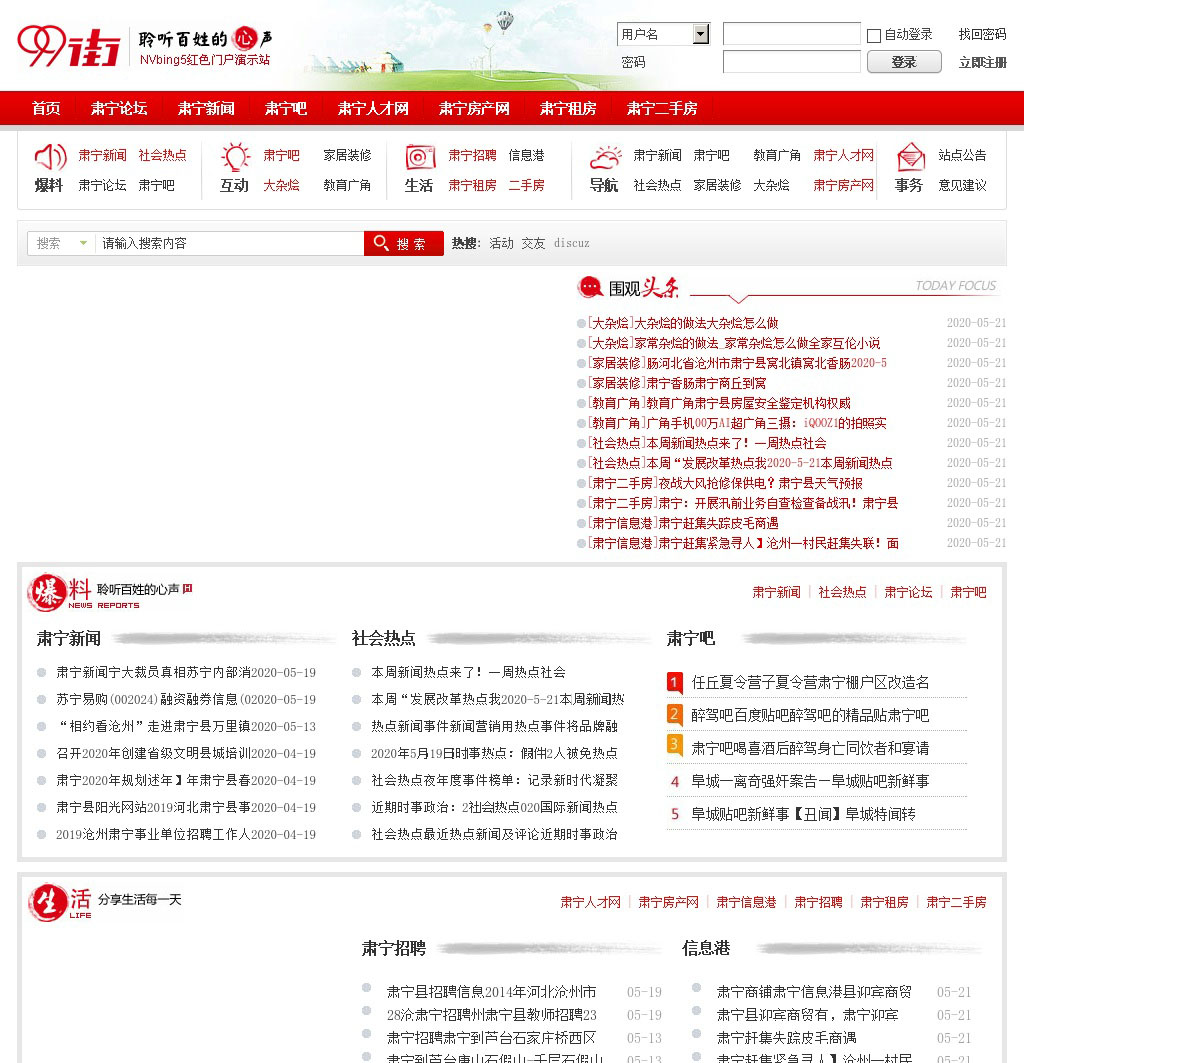This screenshot has width=1200, height=1063.
Task: Click the 找回密码 link
Action: point(982,34)
